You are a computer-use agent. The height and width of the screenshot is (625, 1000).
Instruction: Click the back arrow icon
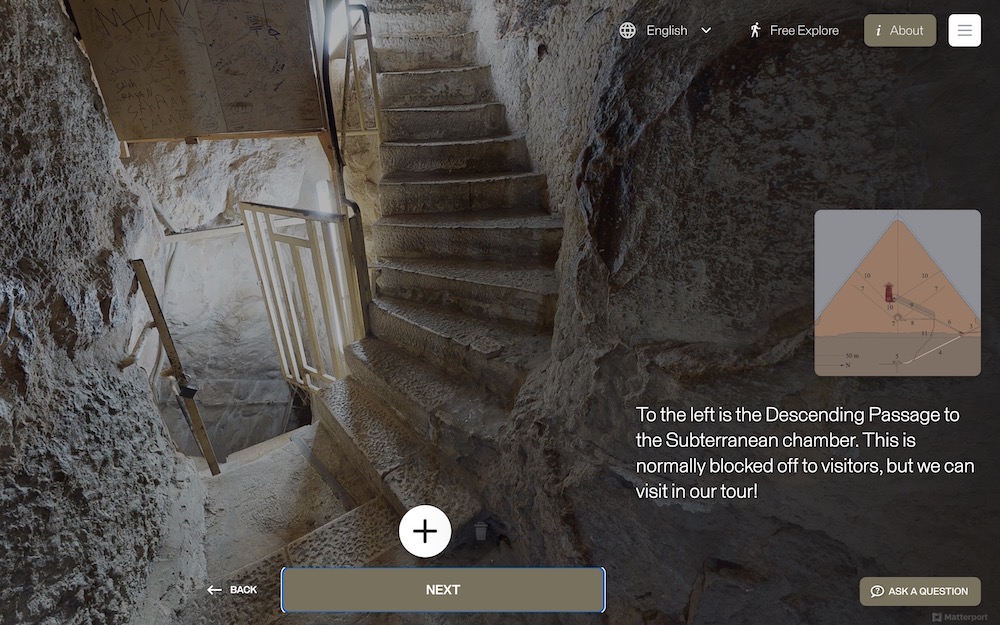[x=214, y=590]
